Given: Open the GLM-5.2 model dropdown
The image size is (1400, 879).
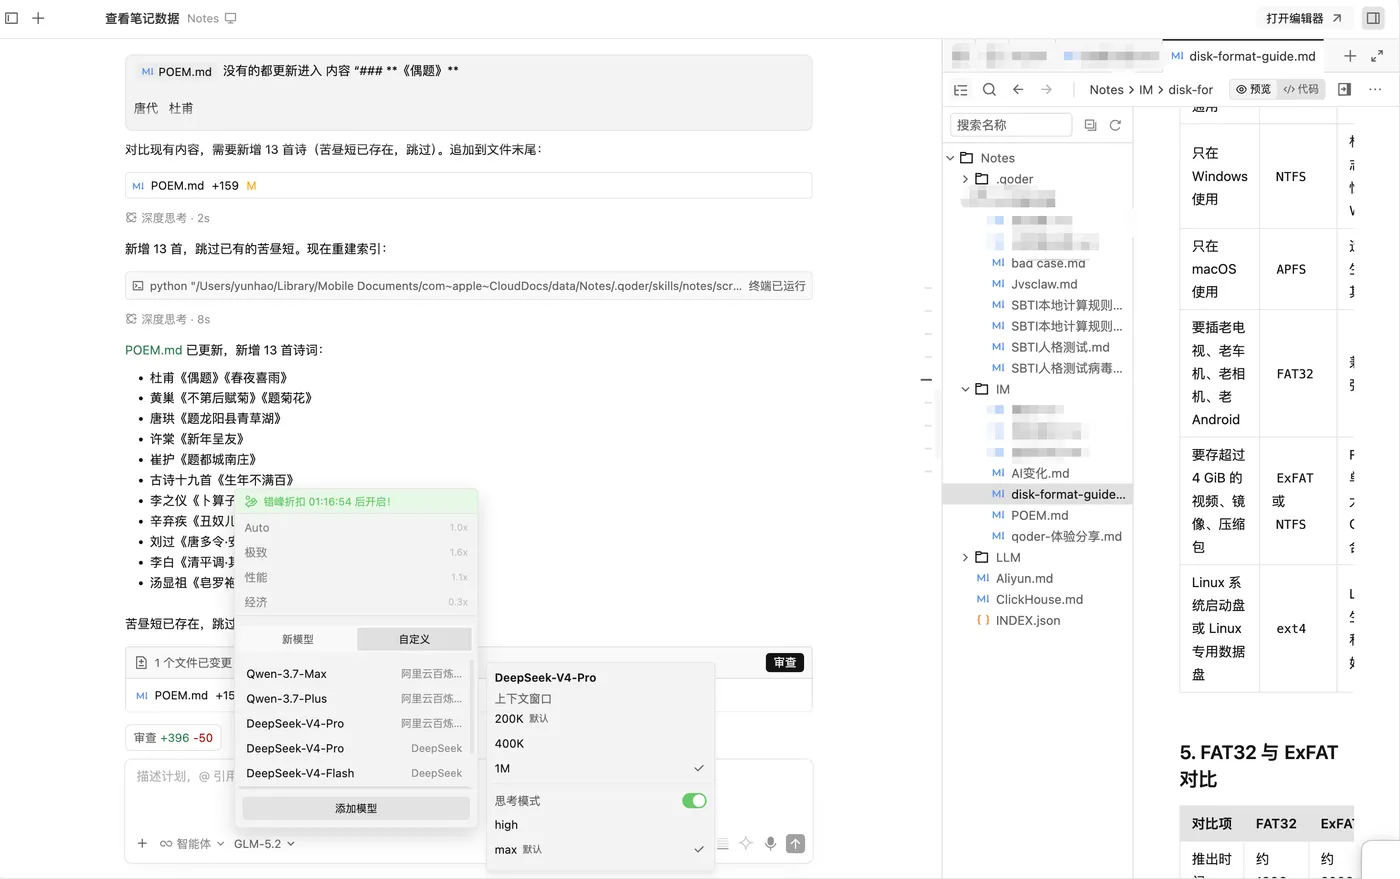Looking at the screenshot, I should [x=264, y=843].
